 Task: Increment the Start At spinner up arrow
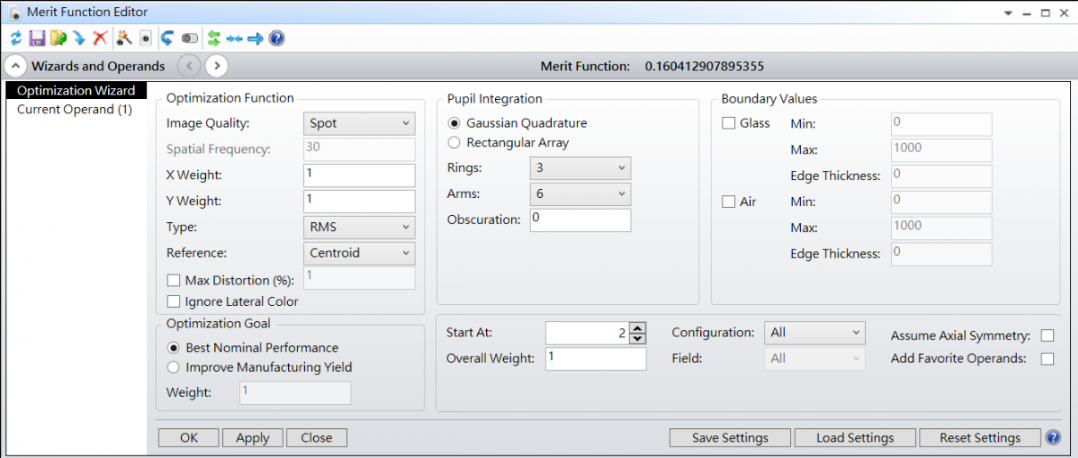tap(639, 327)
